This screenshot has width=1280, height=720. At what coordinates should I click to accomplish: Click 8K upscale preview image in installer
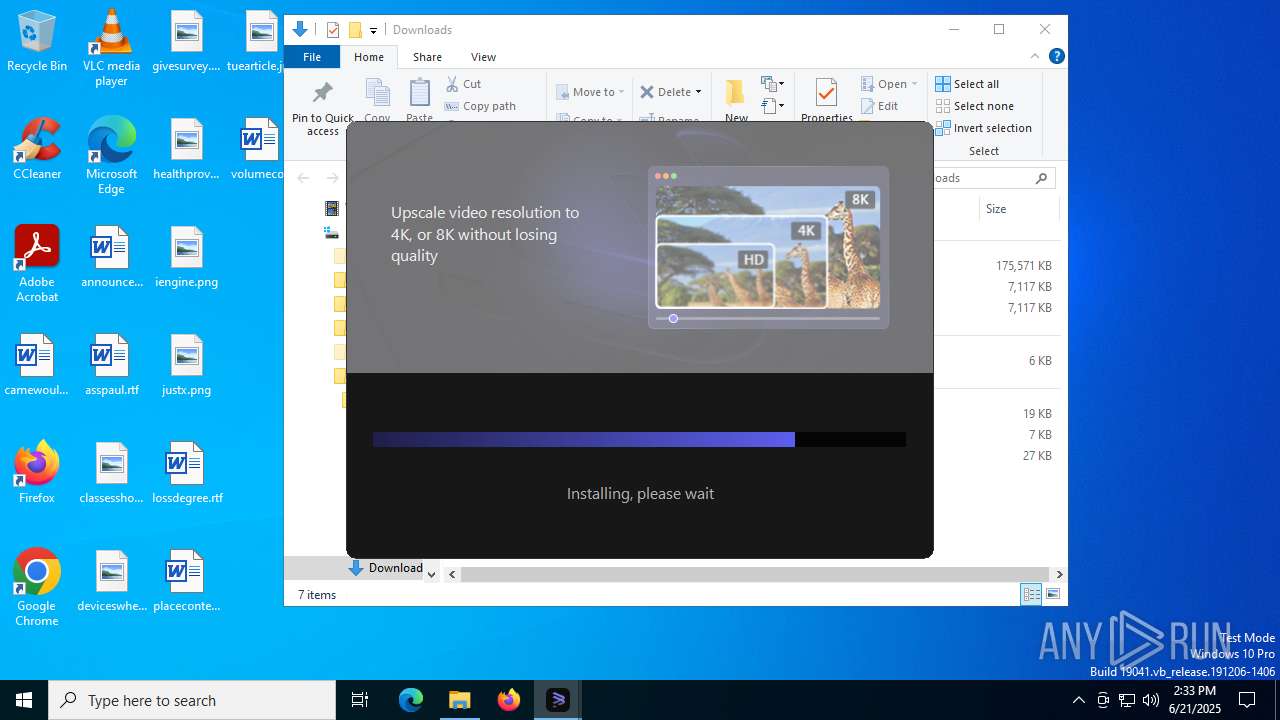[x=767, y=247]
